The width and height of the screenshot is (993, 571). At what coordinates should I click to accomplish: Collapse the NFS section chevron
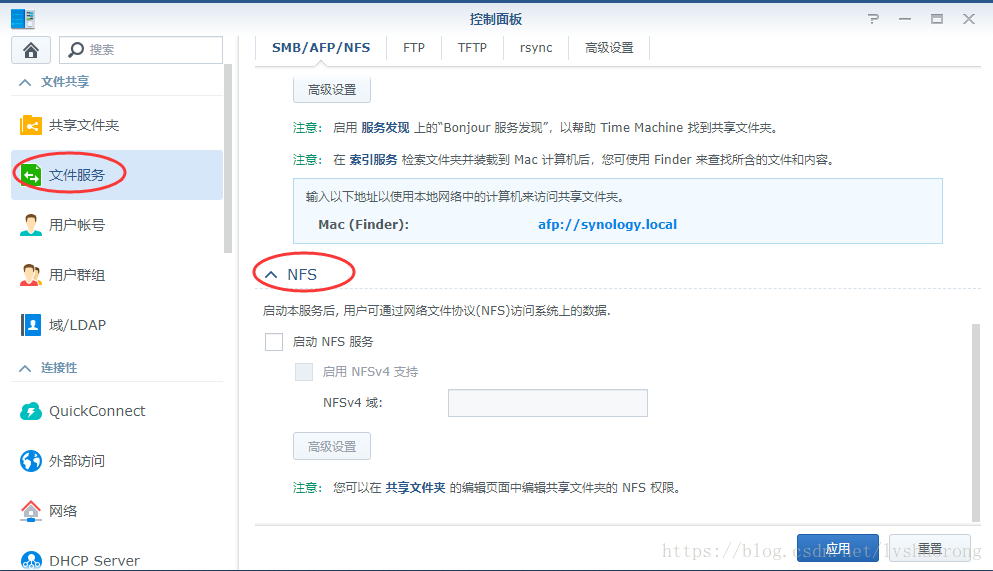point(271,275)
